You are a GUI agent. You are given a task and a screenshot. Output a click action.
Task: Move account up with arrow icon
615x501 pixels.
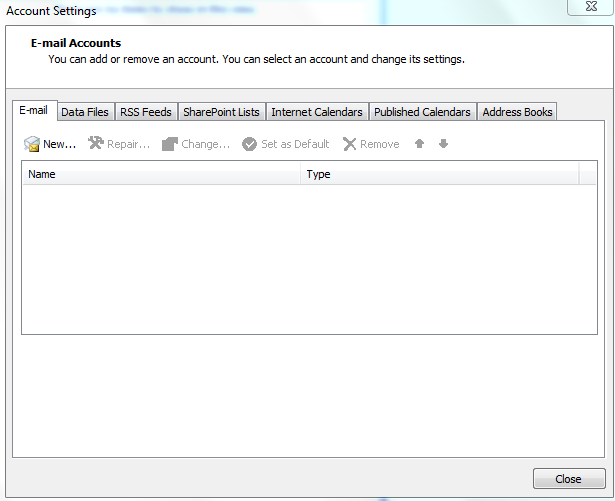click(x=420, y=144)
